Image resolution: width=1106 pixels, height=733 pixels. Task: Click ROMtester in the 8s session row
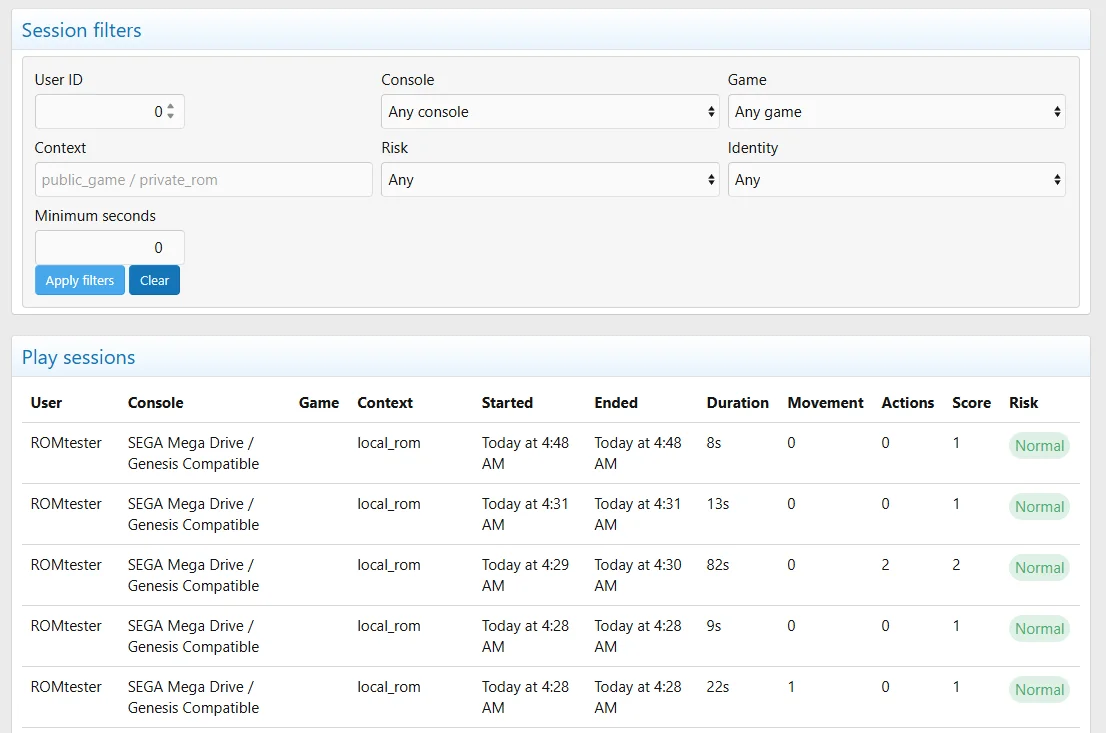click(x=66, y=443)
